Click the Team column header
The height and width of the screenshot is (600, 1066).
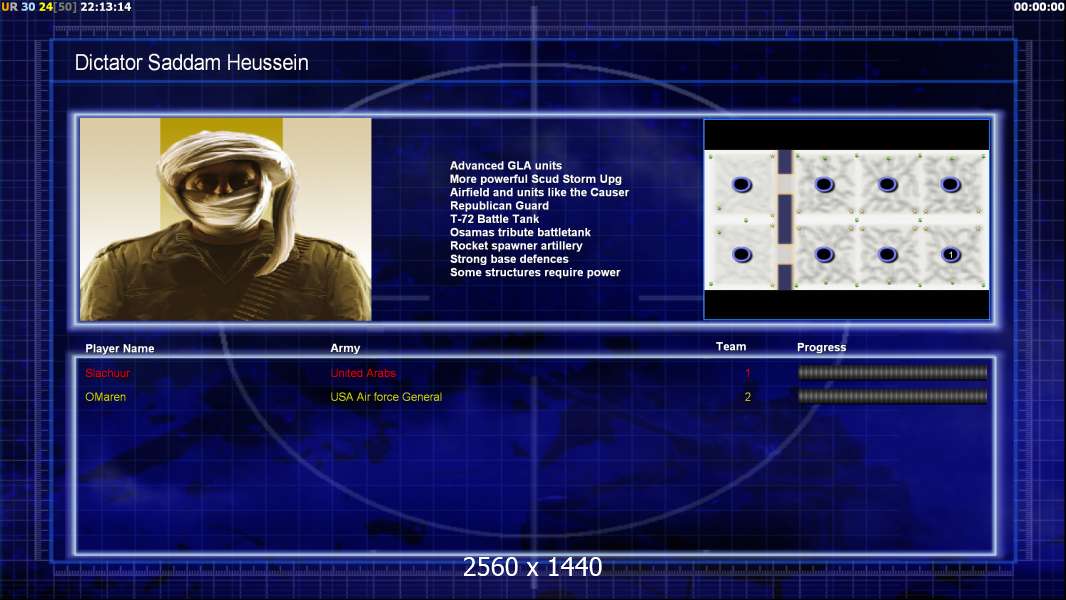click(731, 347)
